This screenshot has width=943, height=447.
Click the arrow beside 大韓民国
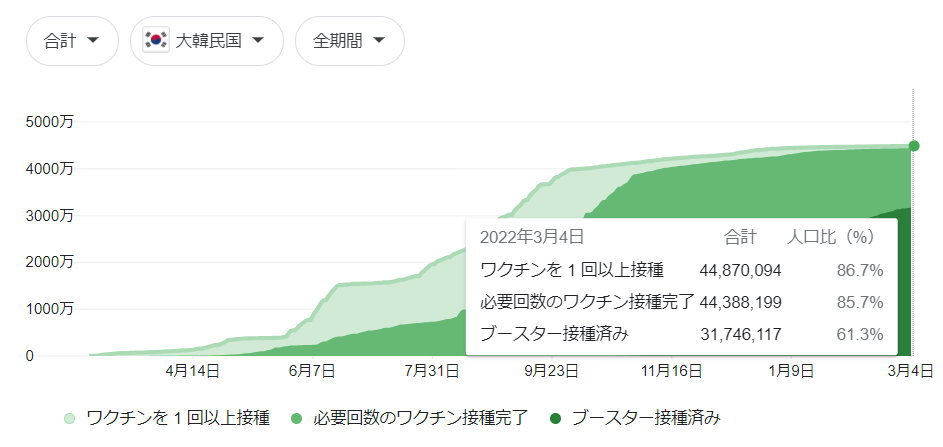[x=258, y=41]
